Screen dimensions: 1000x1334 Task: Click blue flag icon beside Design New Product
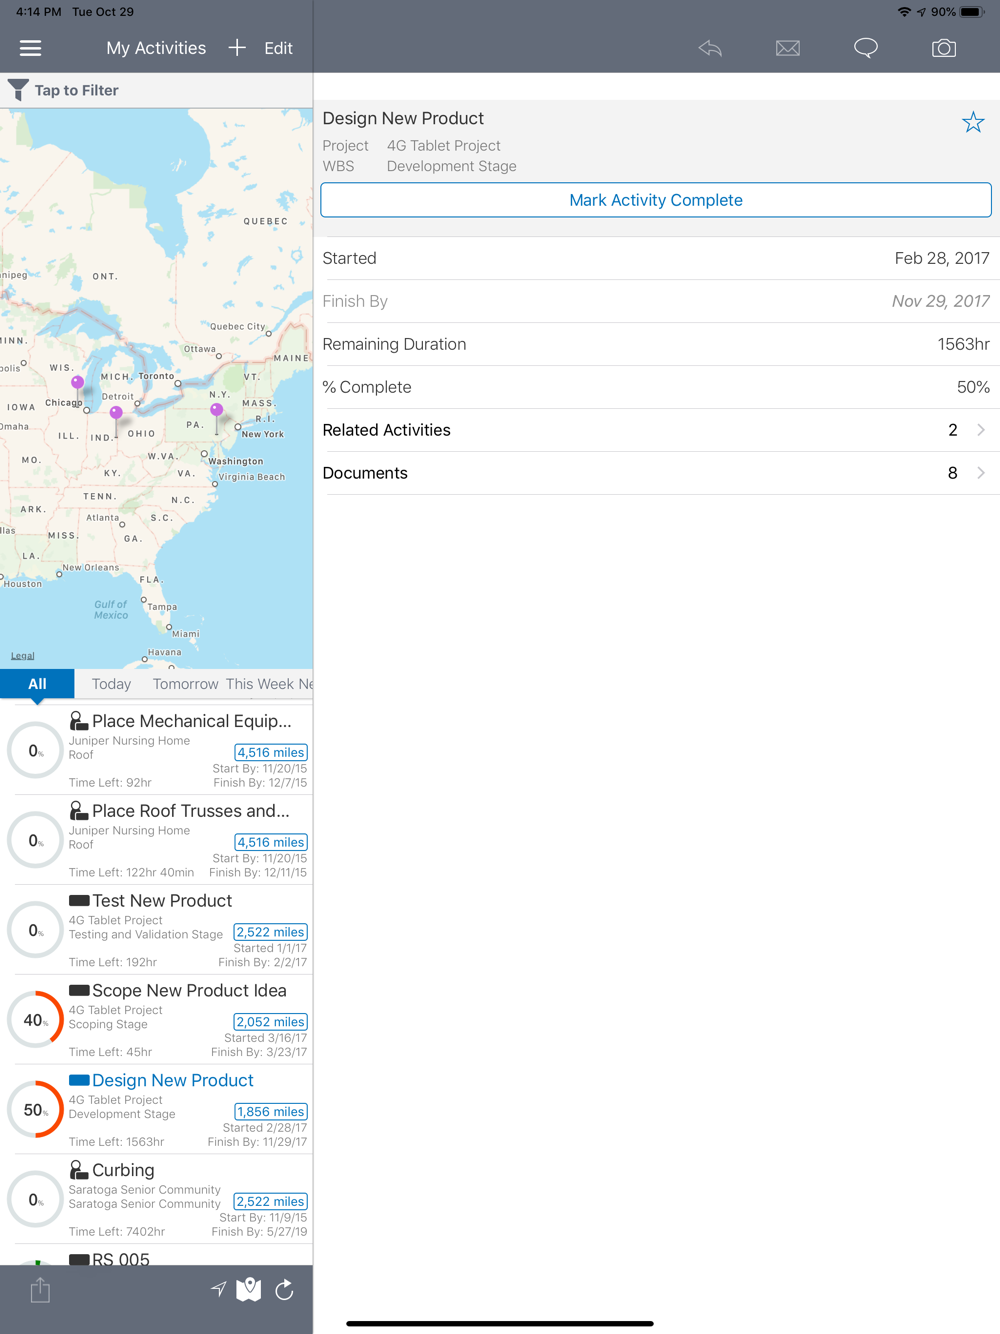[79, 1081]
